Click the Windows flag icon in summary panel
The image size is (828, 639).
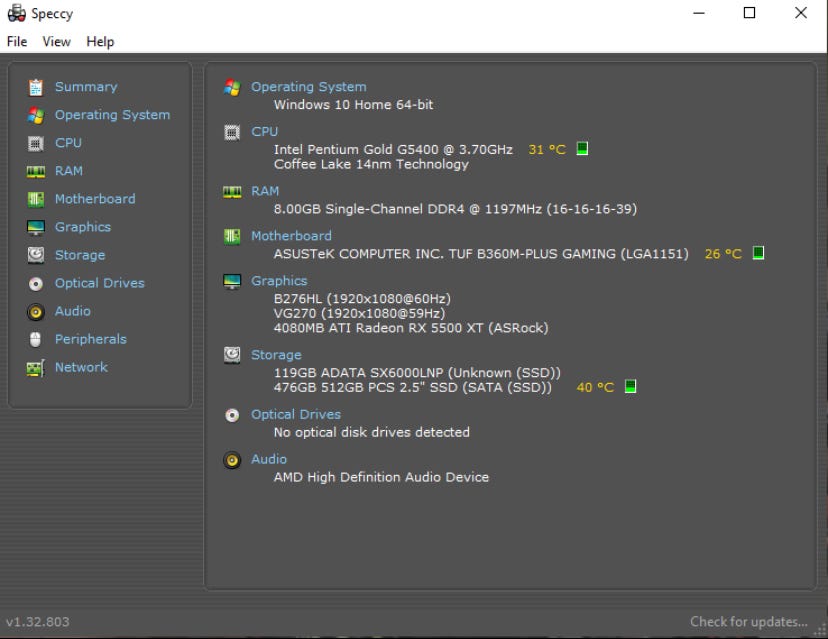point(232,87)
